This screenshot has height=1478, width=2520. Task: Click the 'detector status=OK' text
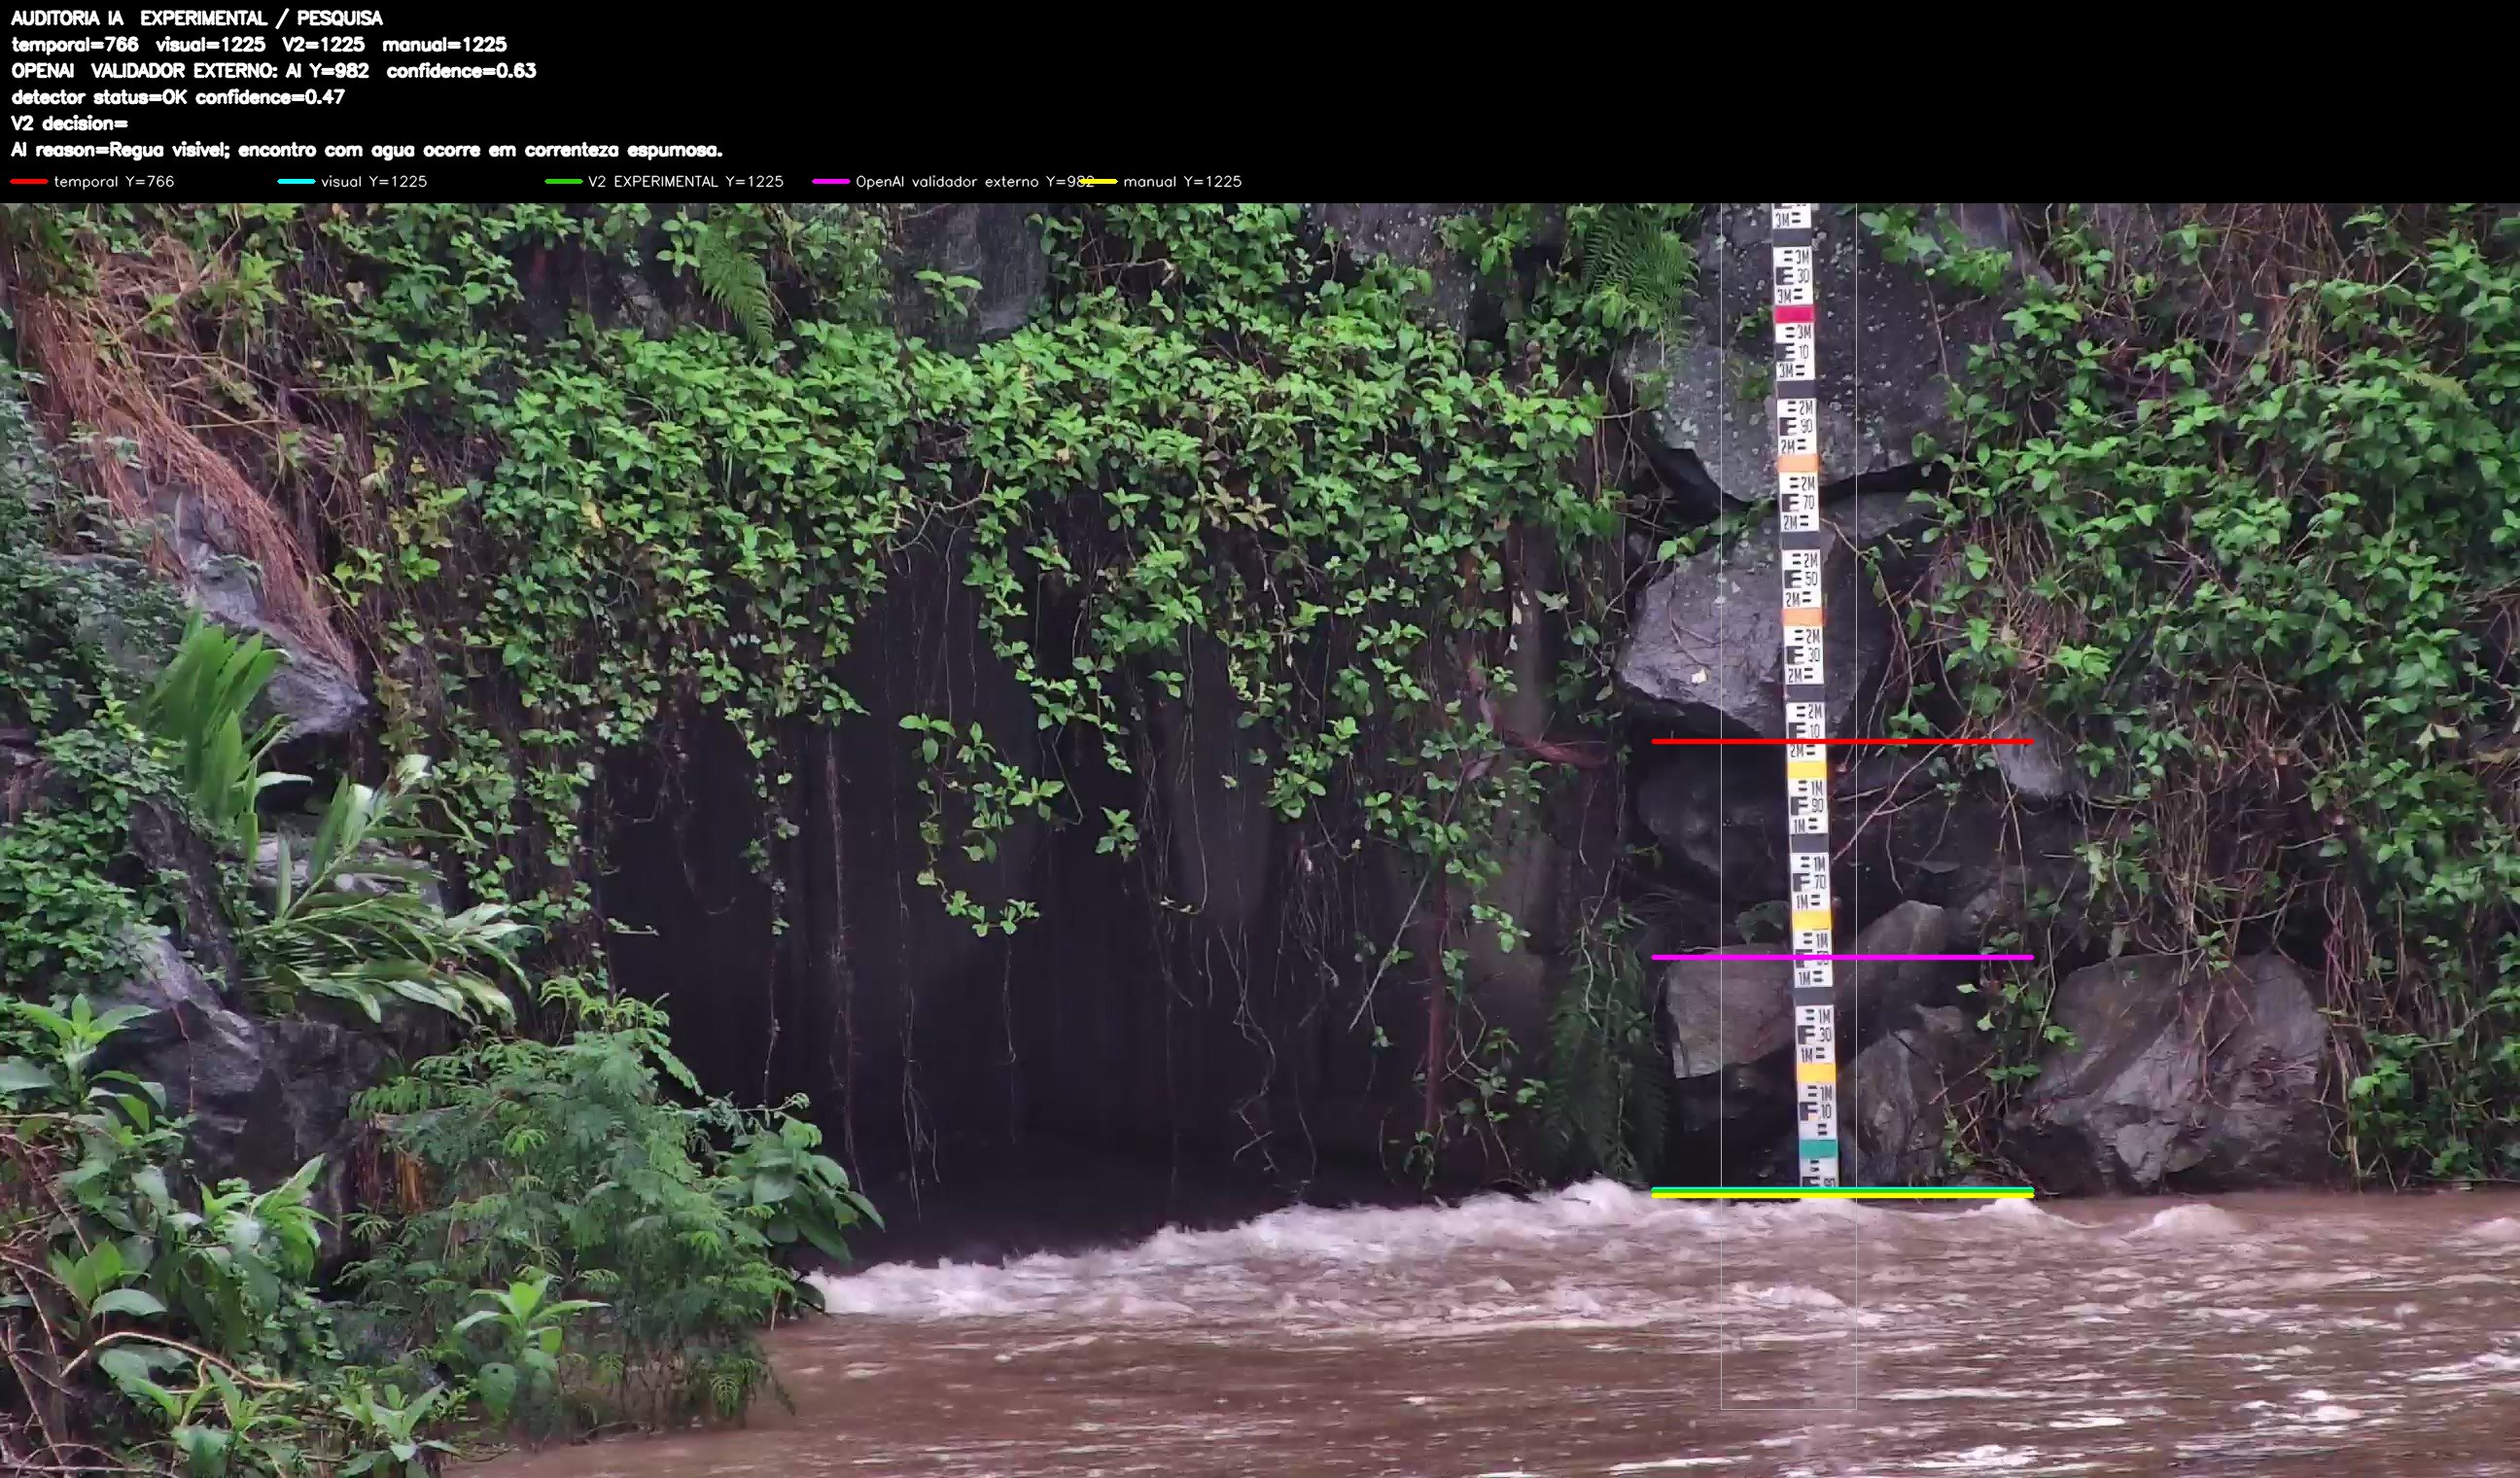click(x=99, y=97)
